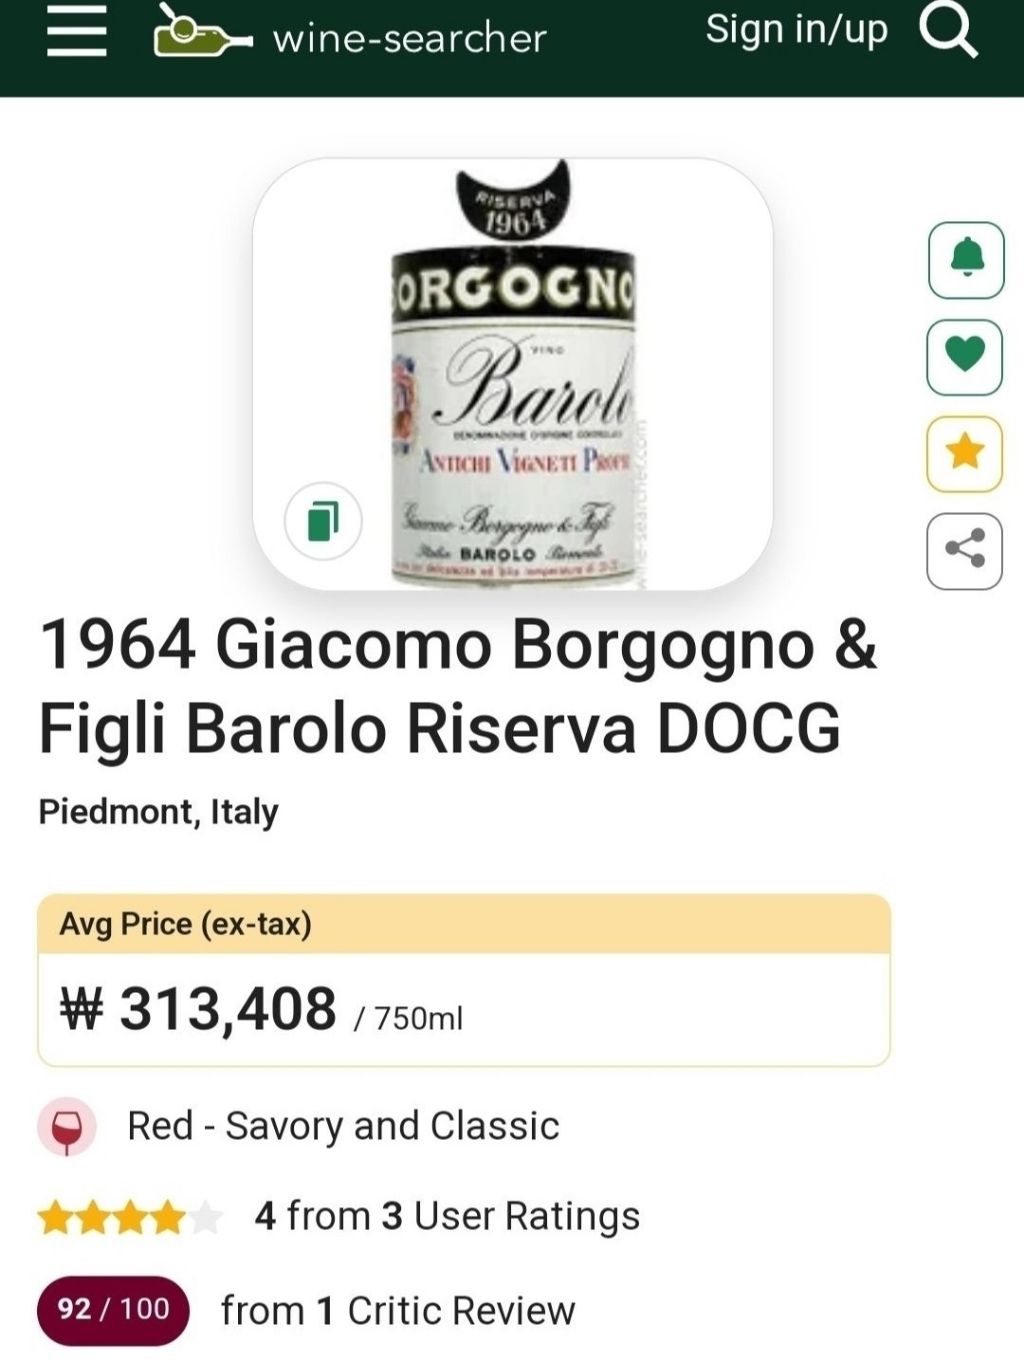Click the wine-searcher site name text

pyautogui.click(x=409, y=39)
